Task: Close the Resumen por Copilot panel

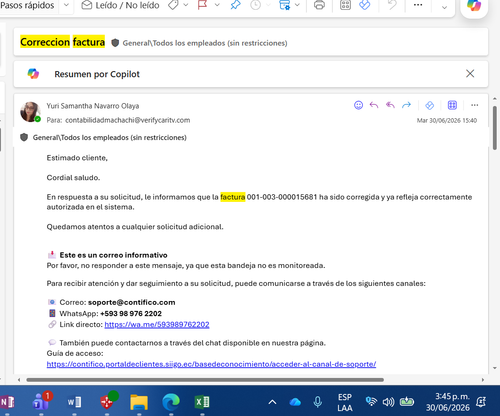Action: (x=470, y=74)
